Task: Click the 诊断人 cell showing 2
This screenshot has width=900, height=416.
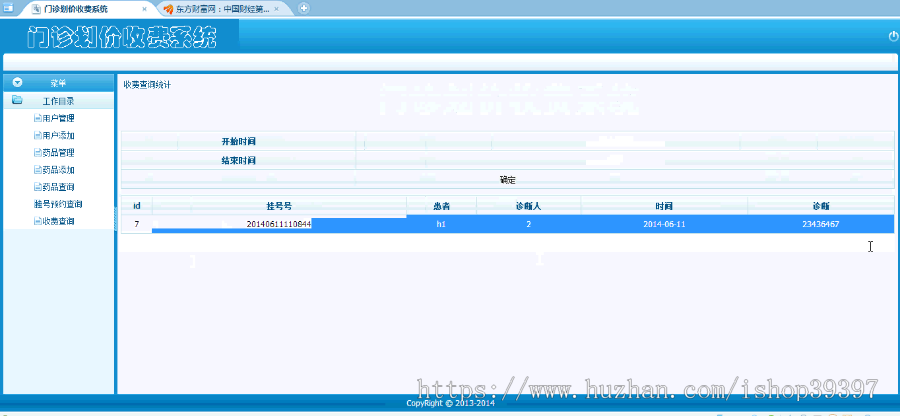Action: [x=529, y=224]
